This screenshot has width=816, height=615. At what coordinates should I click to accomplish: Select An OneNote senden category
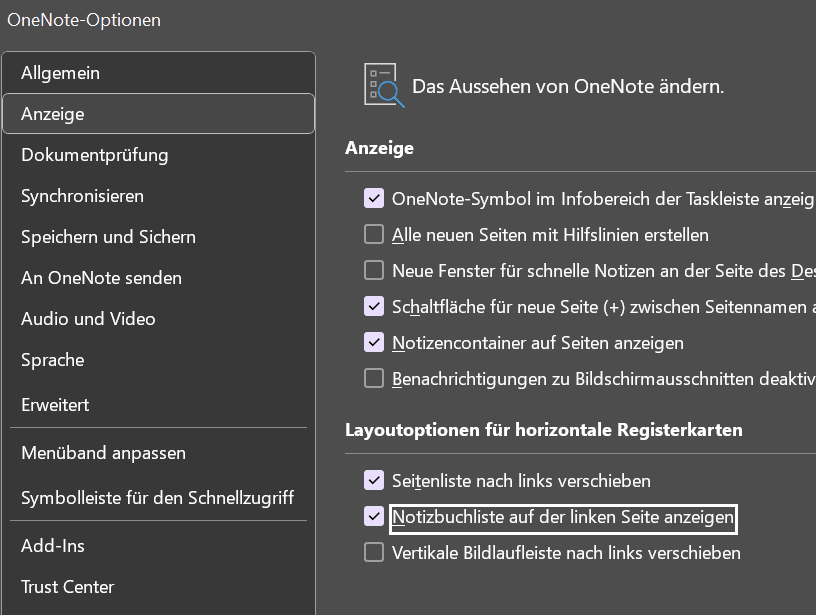(159, 278)
